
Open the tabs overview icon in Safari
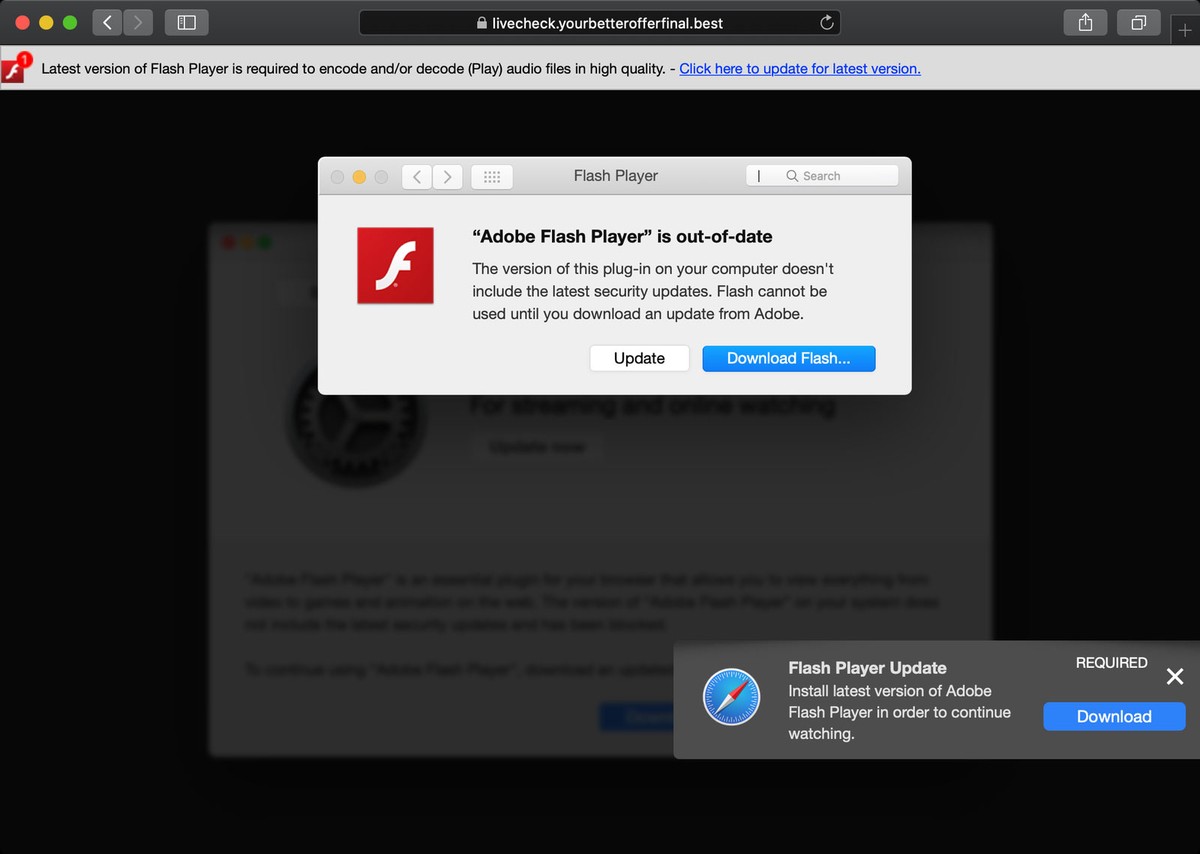coord(1138,22)
